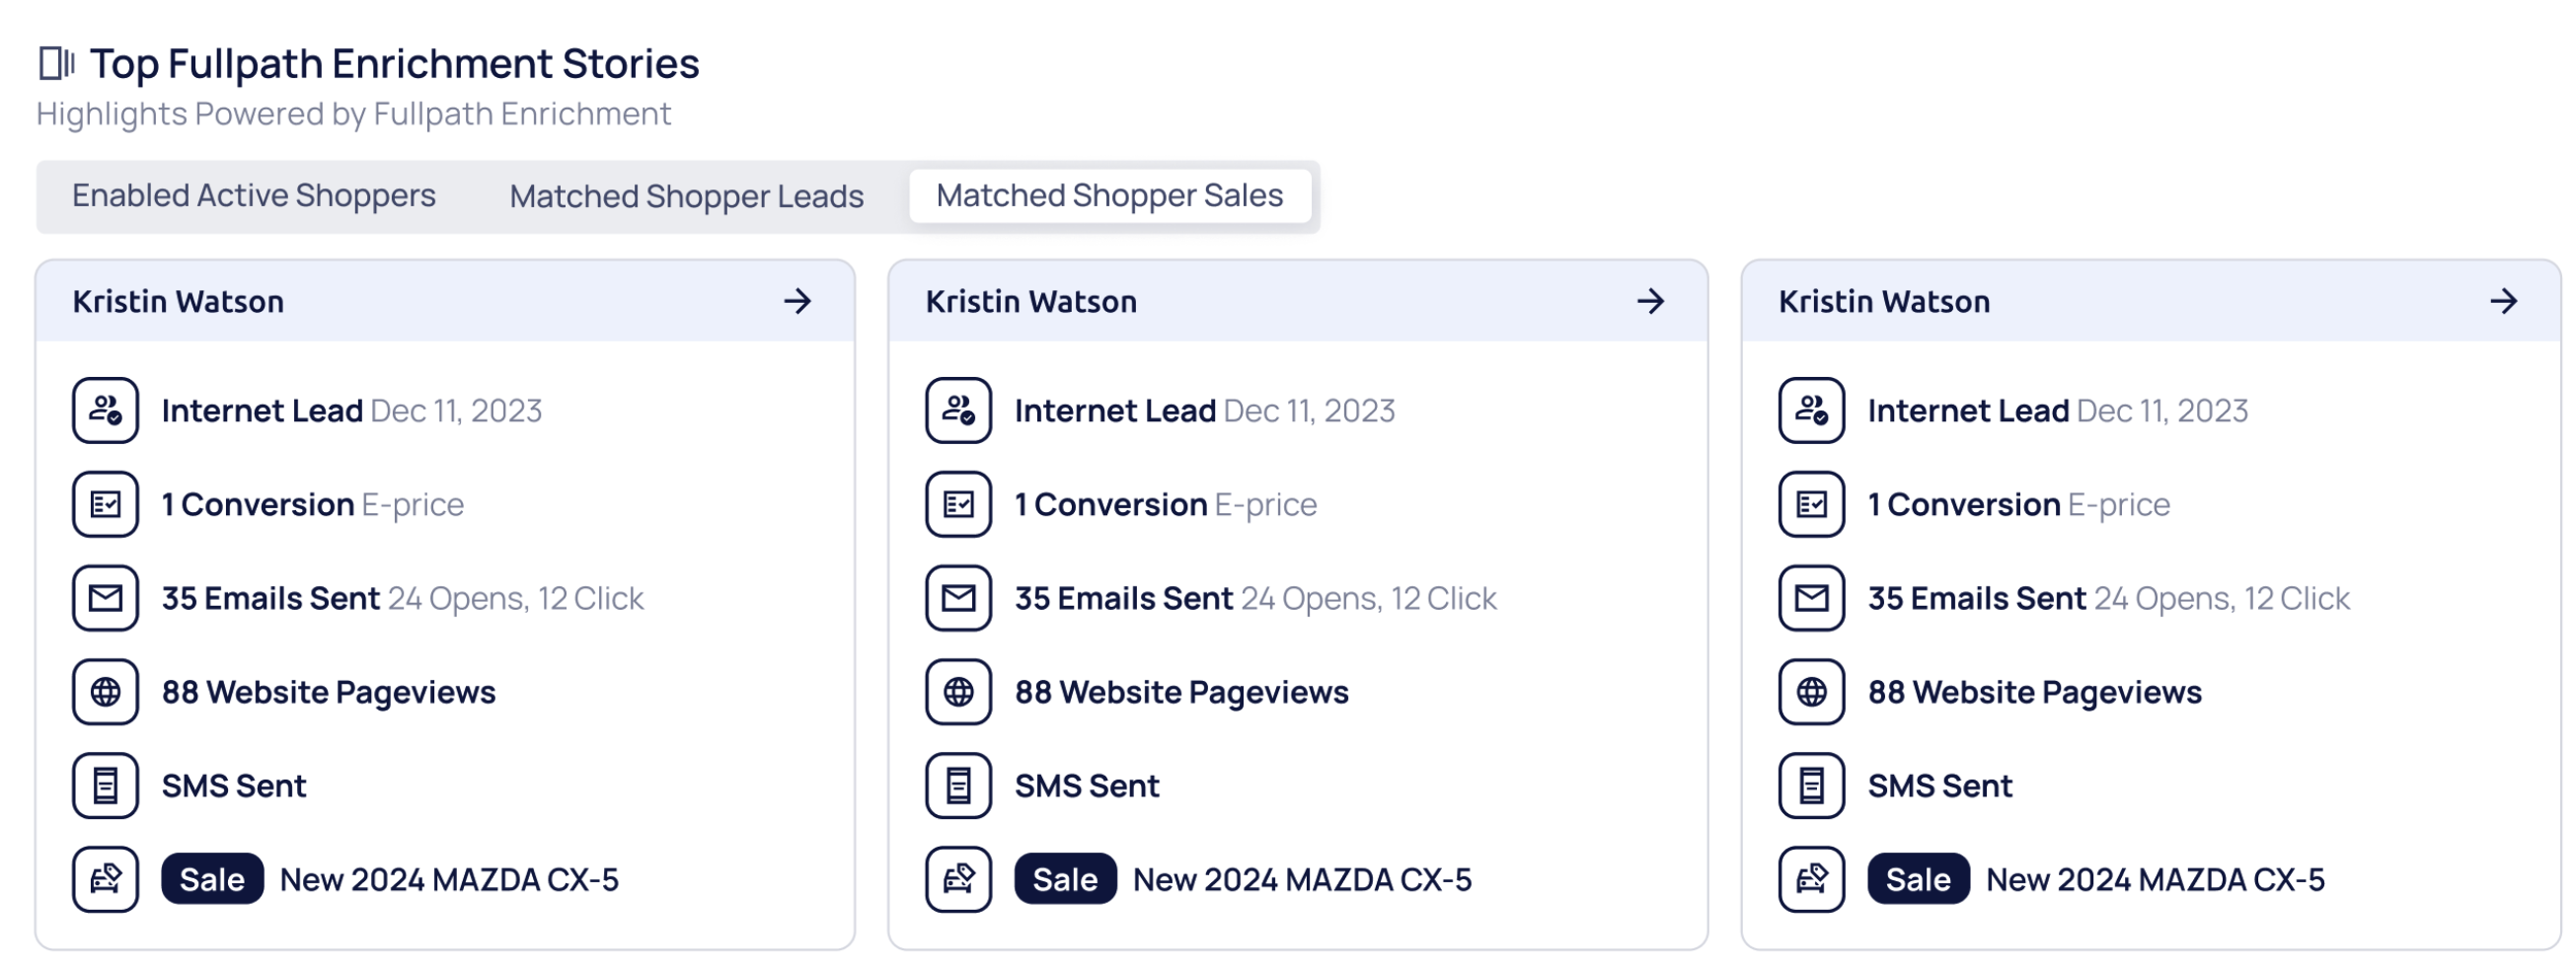Viewport: 2576px width, 971px height.
Task: Select the Matched Shopper Sales tab
Action: point(1109,196)
